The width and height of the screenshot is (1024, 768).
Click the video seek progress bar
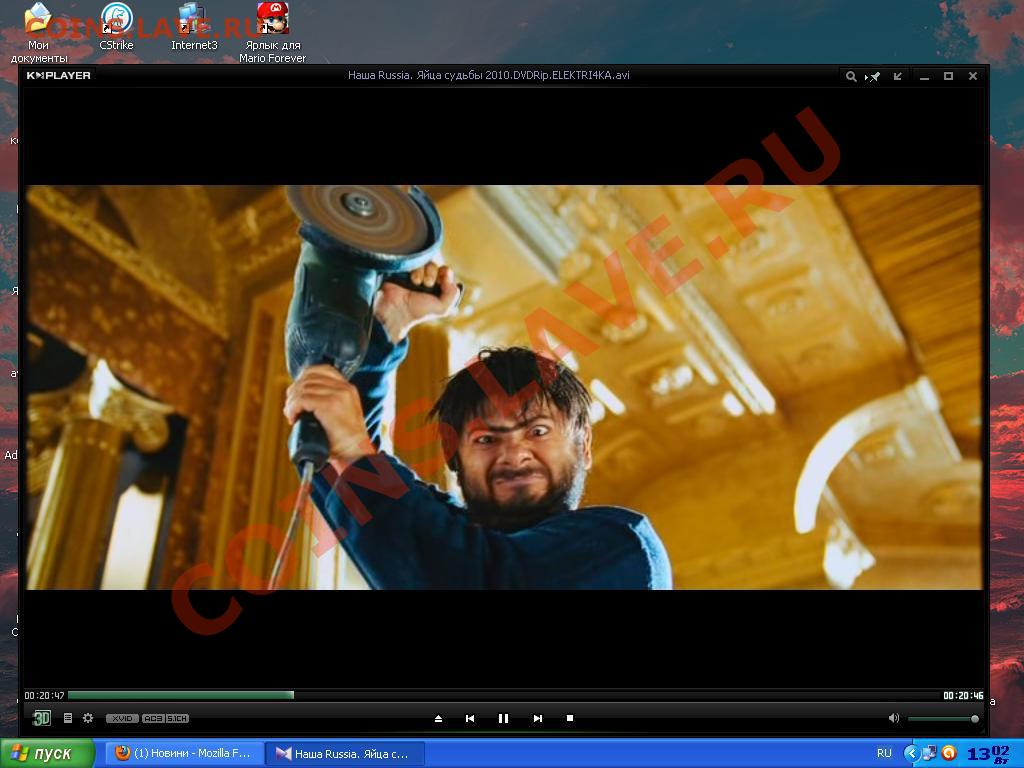[500, 695]
